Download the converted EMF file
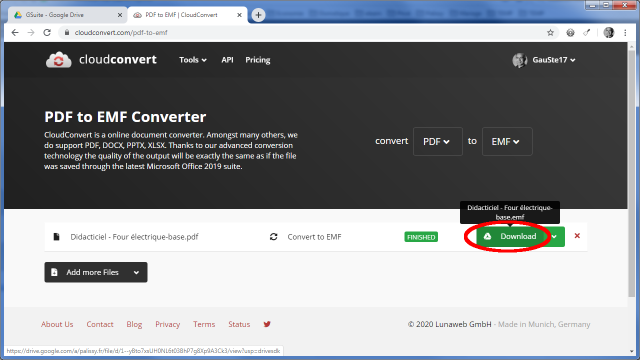 tap(511, 236)
